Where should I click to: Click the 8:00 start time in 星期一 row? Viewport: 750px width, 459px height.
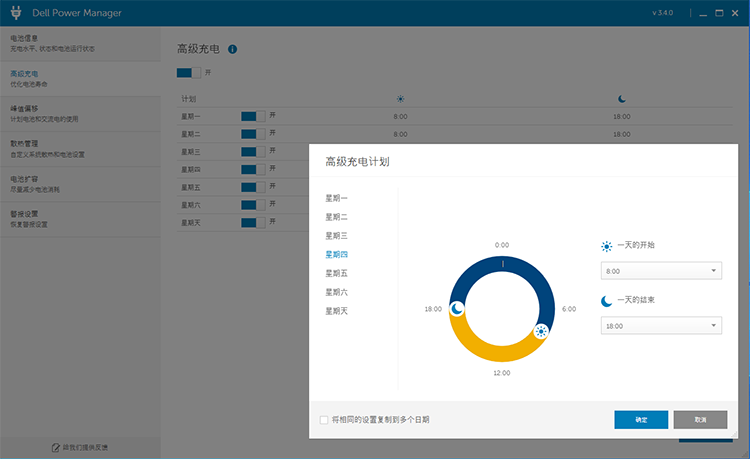tap(400, 117)
